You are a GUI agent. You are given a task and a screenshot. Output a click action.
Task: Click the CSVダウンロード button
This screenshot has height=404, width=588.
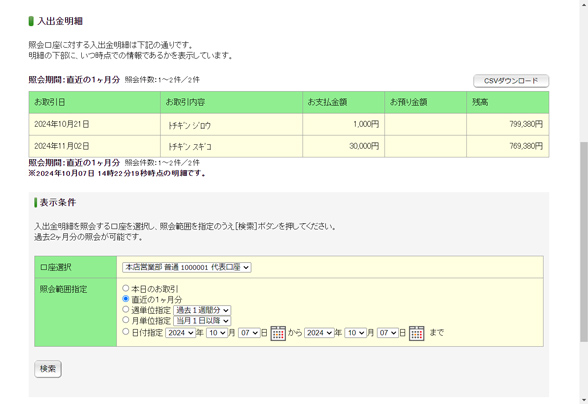(511, 81)
